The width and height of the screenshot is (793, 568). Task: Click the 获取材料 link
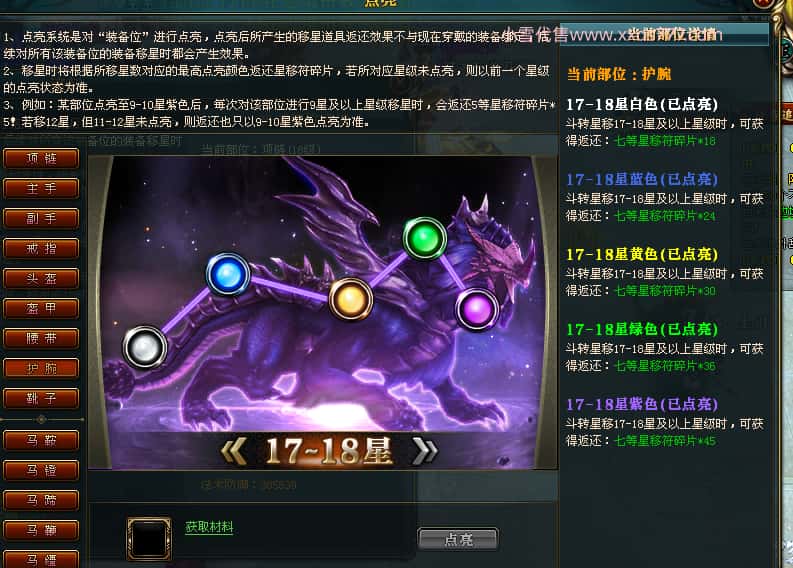pyautogui.click(x=209, y=527)
